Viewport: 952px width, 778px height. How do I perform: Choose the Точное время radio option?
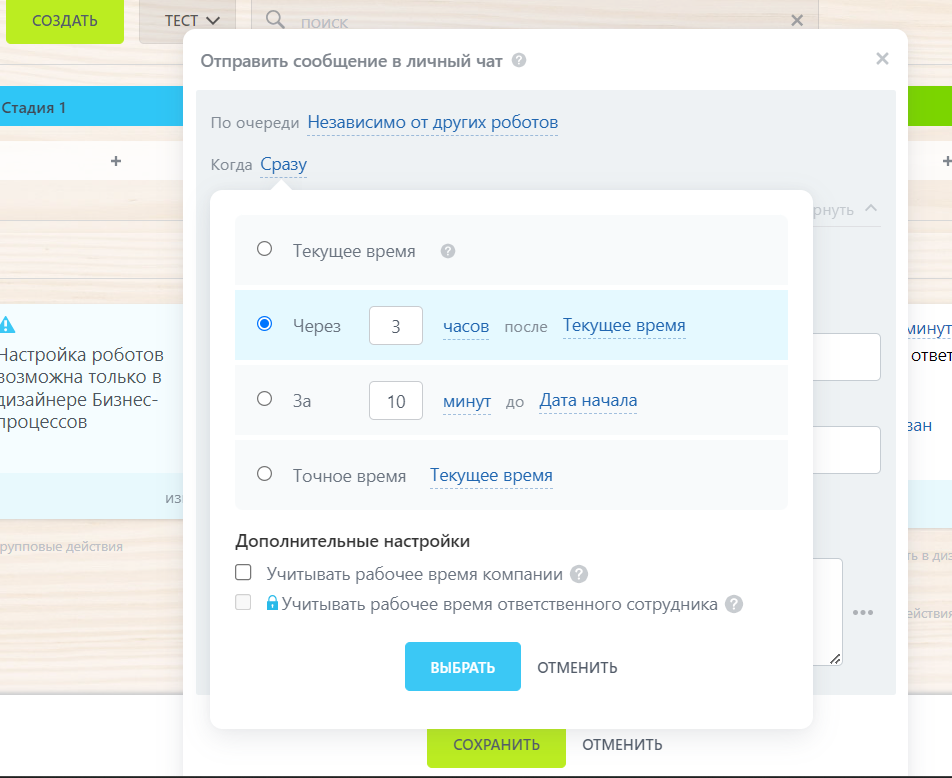(265, 474)
